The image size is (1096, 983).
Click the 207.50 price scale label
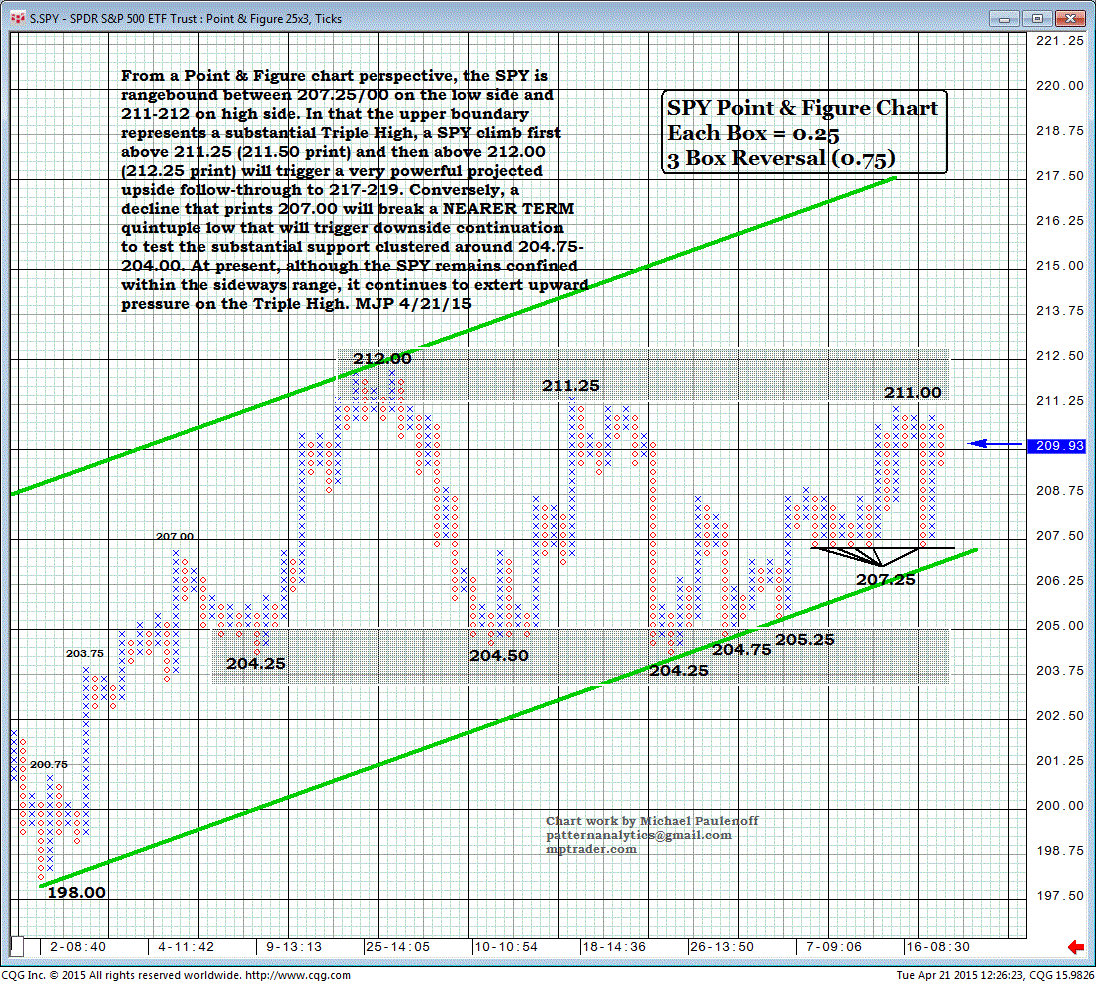click(1060, 536)
